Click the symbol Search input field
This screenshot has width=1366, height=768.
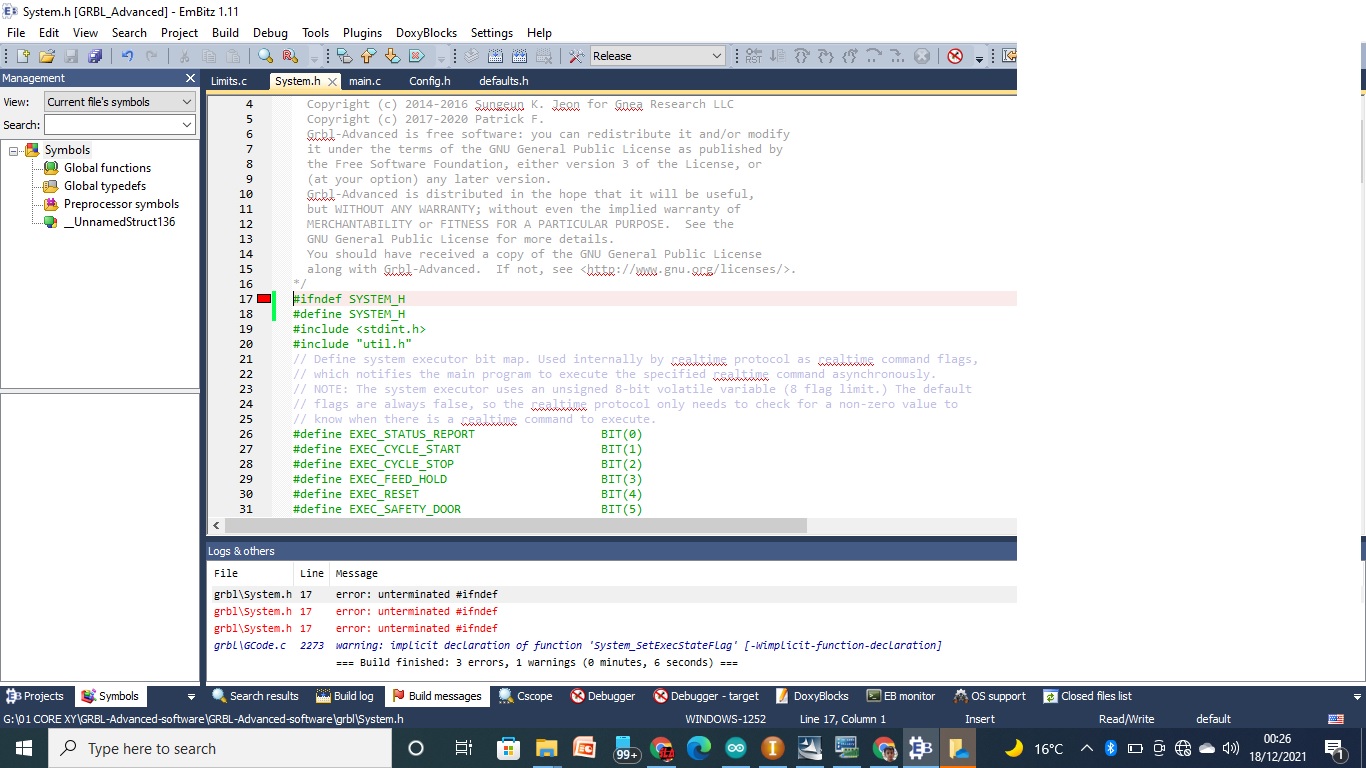(111, 125)
